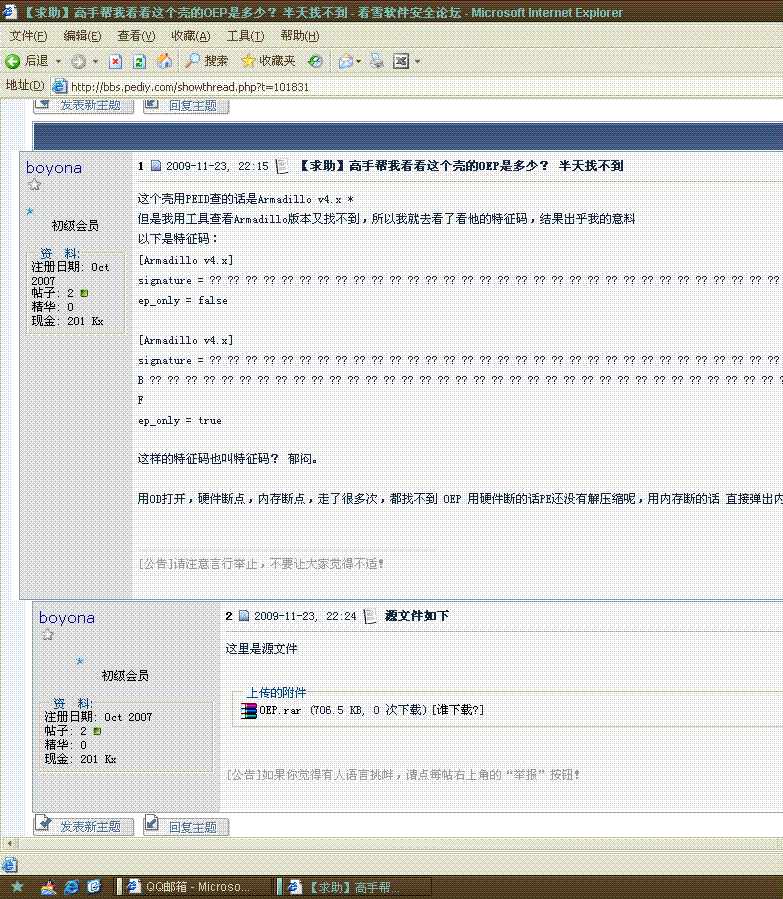The height and width of the screenshot is (899, 783).
Task: Open the 编辑(E) menu
Action: (x=82, y=36)
